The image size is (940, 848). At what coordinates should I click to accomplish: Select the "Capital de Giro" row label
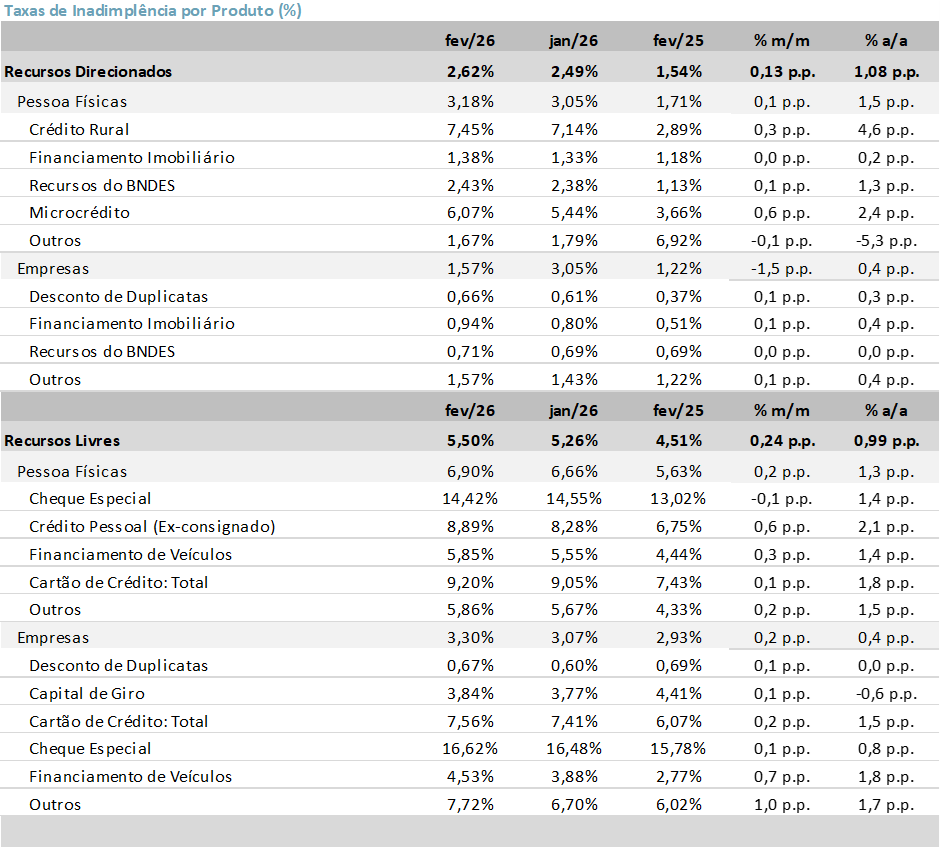(86, 693)
